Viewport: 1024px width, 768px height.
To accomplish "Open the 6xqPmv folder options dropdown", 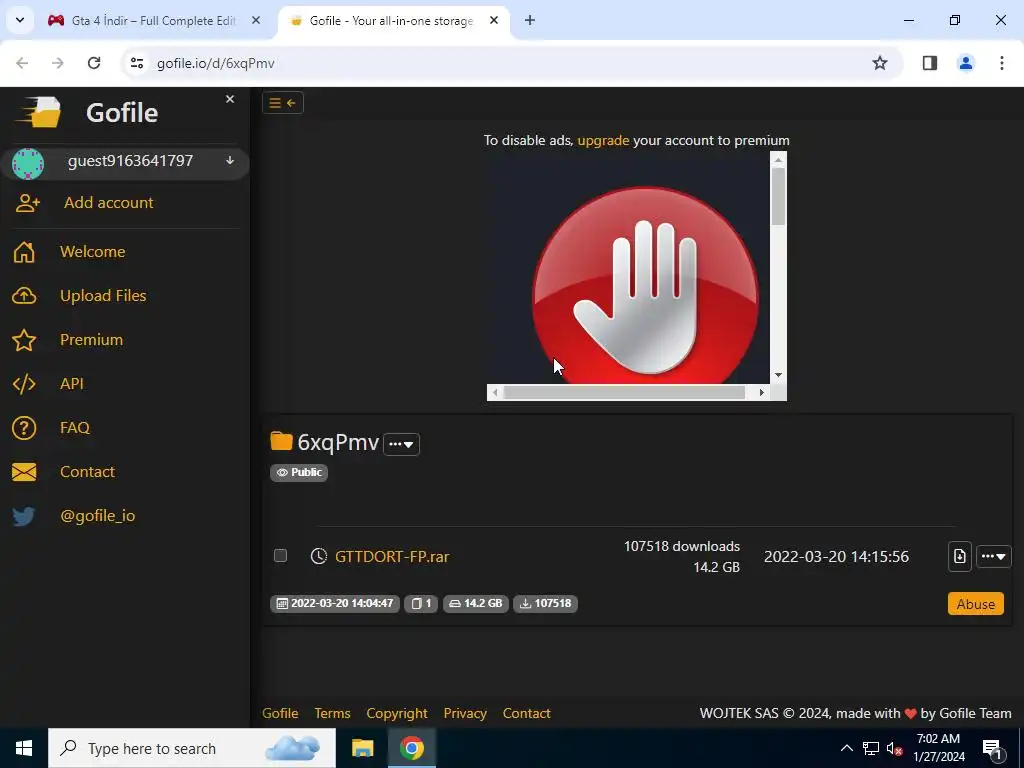I will pos(401,444).
